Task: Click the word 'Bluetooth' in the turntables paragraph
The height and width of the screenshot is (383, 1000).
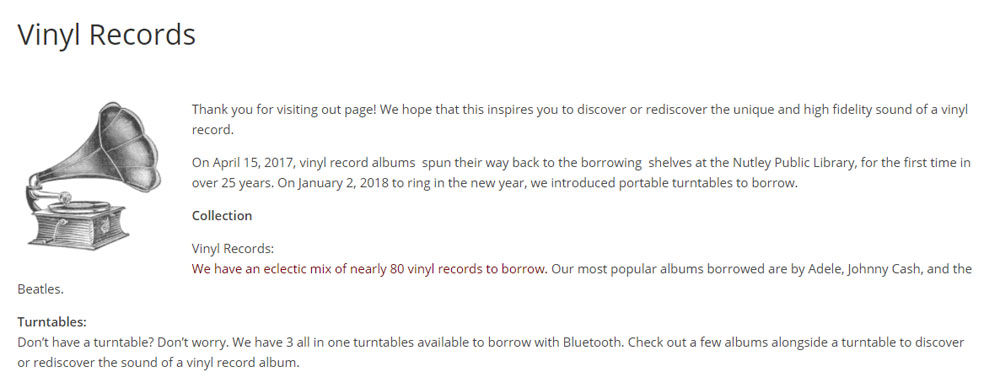Action: point(592,342)
